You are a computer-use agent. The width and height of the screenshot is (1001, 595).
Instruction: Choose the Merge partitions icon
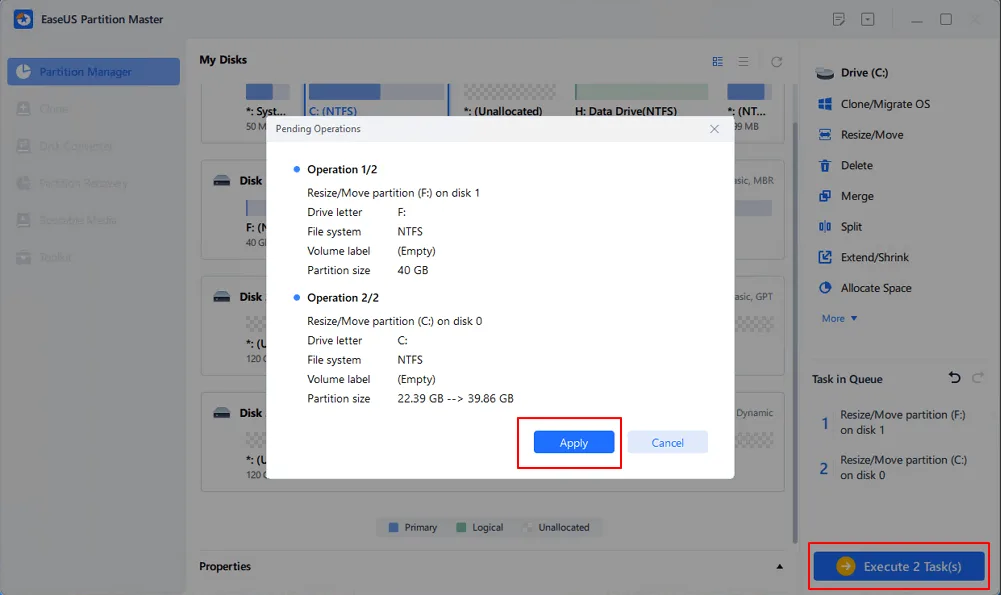(x=825, y=196)
